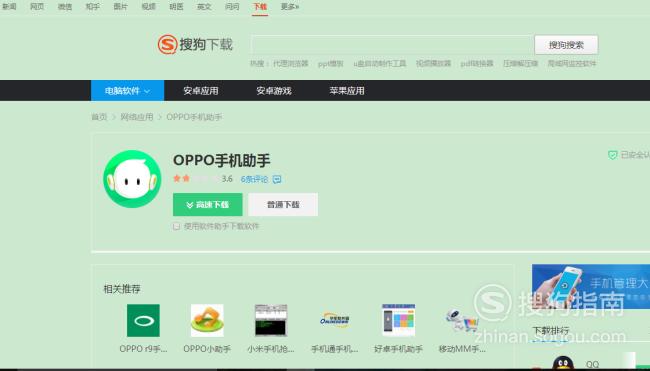650x371 pixels.
Task: Open the comment bubble icon beside 6条评论
Action: (277, 179)
